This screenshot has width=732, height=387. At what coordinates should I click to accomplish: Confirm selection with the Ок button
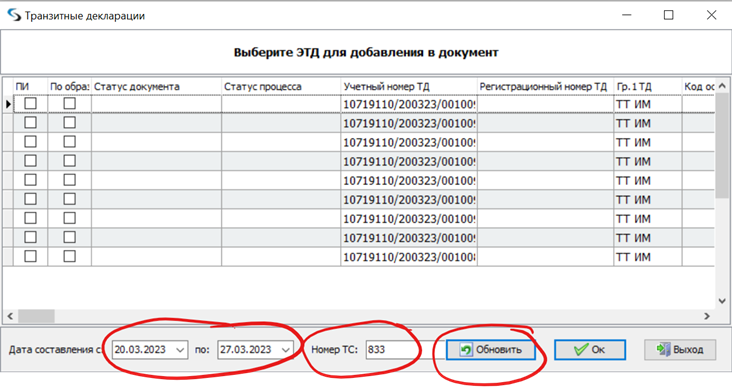click(x=590, y=349)
